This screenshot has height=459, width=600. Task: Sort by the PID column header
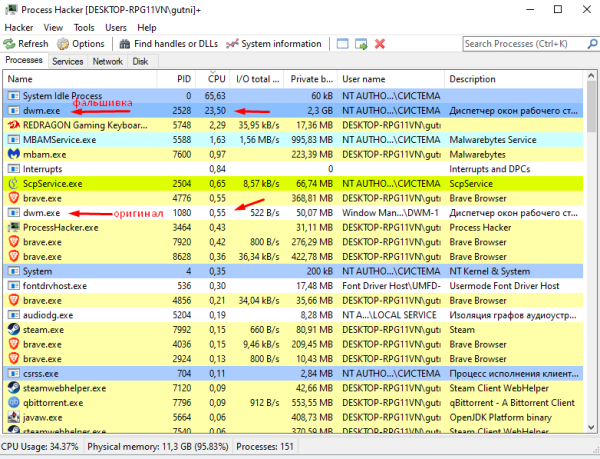coord(183,78)
